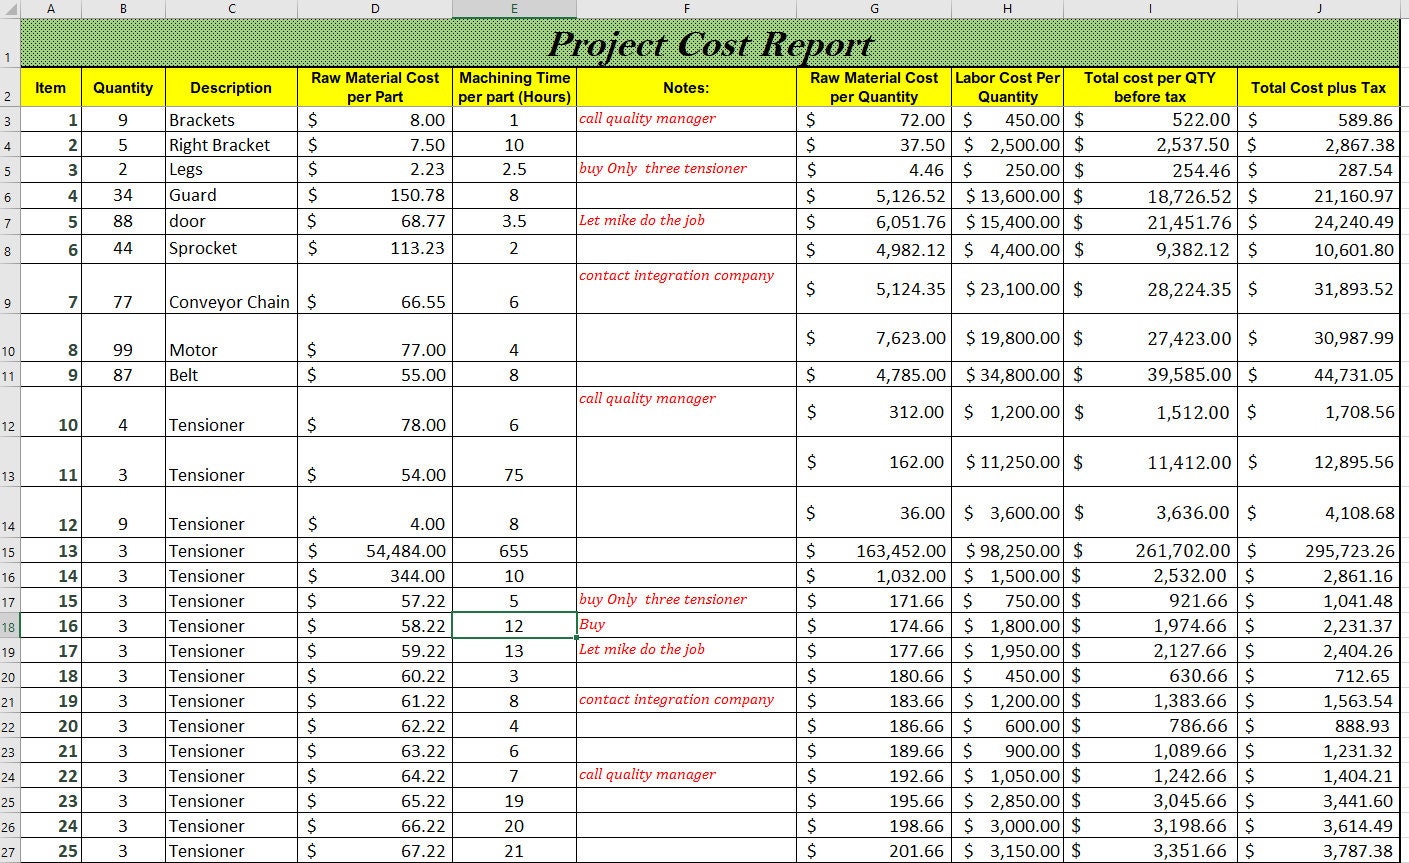This screenshot has width=1409, height=863.
Task: Select the Conveyor Chain description cell
Action: (230, 300)
